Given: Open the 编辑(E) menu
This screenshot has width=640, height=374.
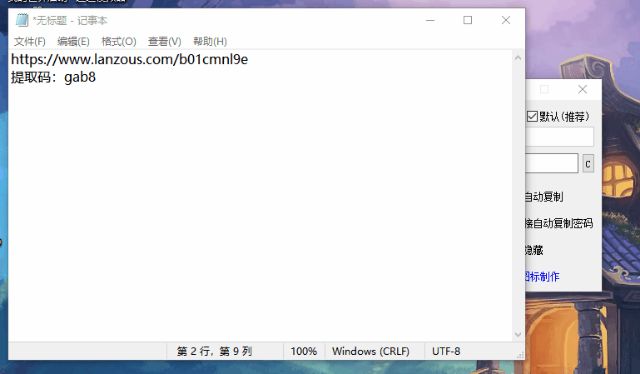Looking at the screenshot, I should point(73,41).
